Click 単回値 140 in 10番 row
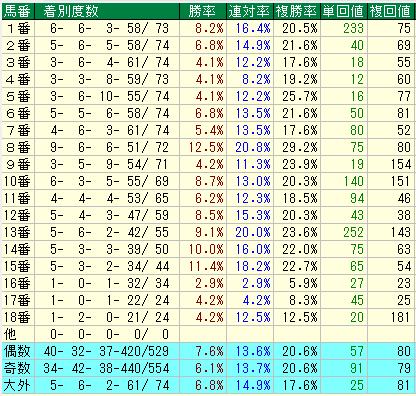416x396 pixels. pyautogui.click(x=353, y=182)
